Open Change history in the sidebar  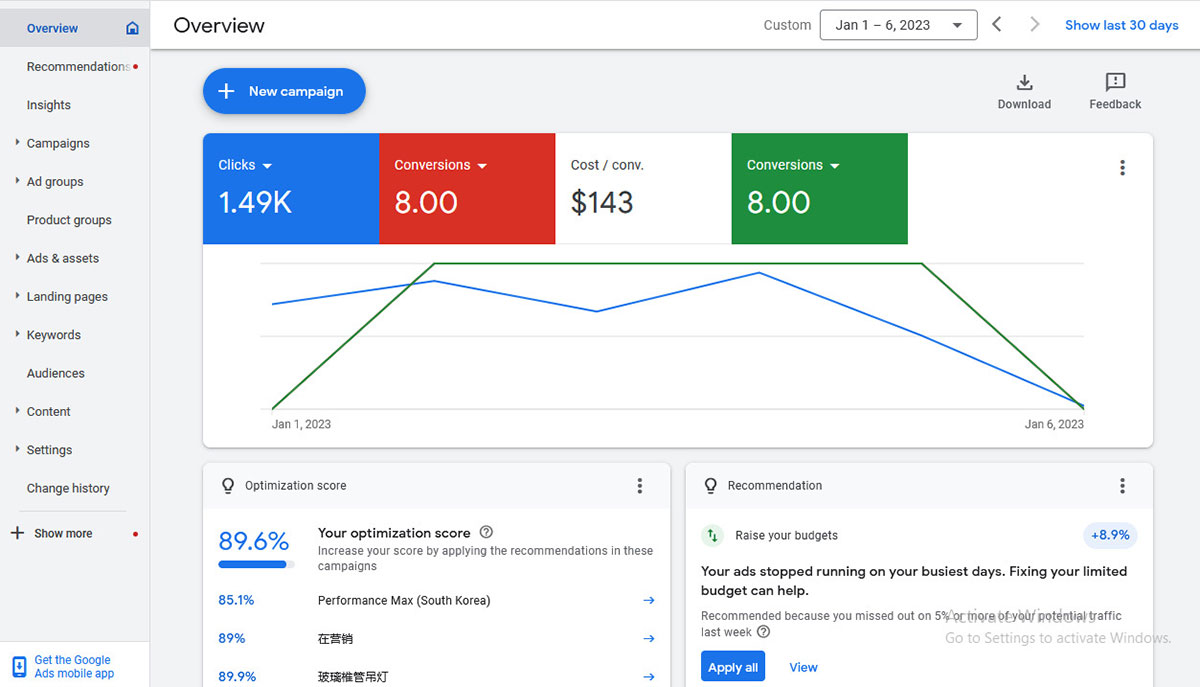(68, 488)
